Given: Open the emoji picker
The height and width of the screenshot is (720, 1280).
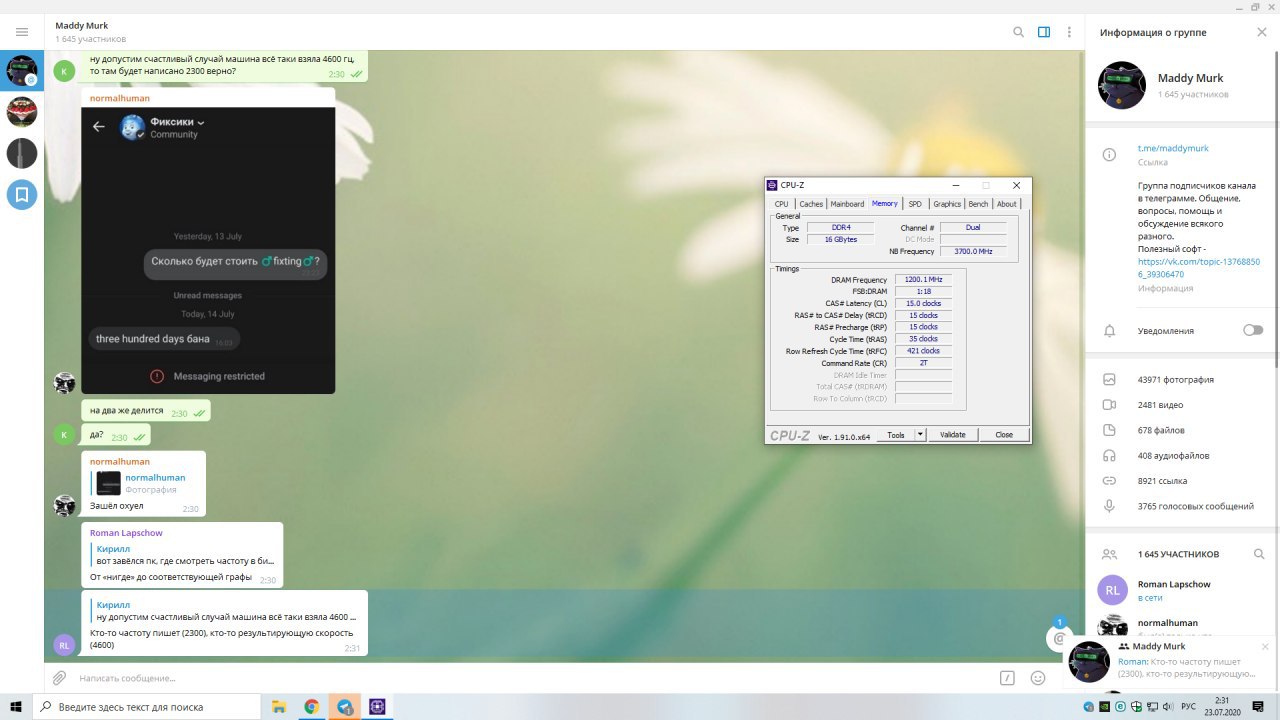Looking at the screenshot, I should pos(1038,678).
